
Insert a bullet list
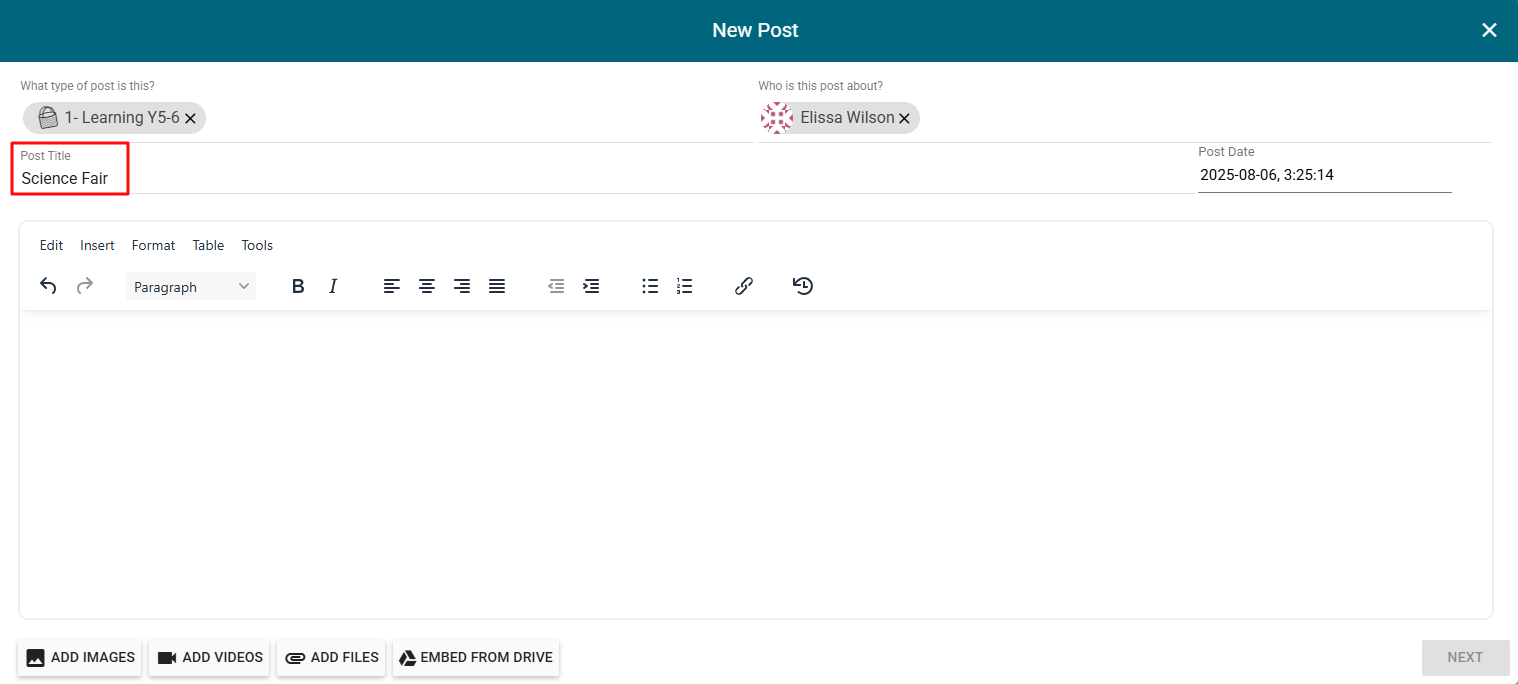click(650, 287)
